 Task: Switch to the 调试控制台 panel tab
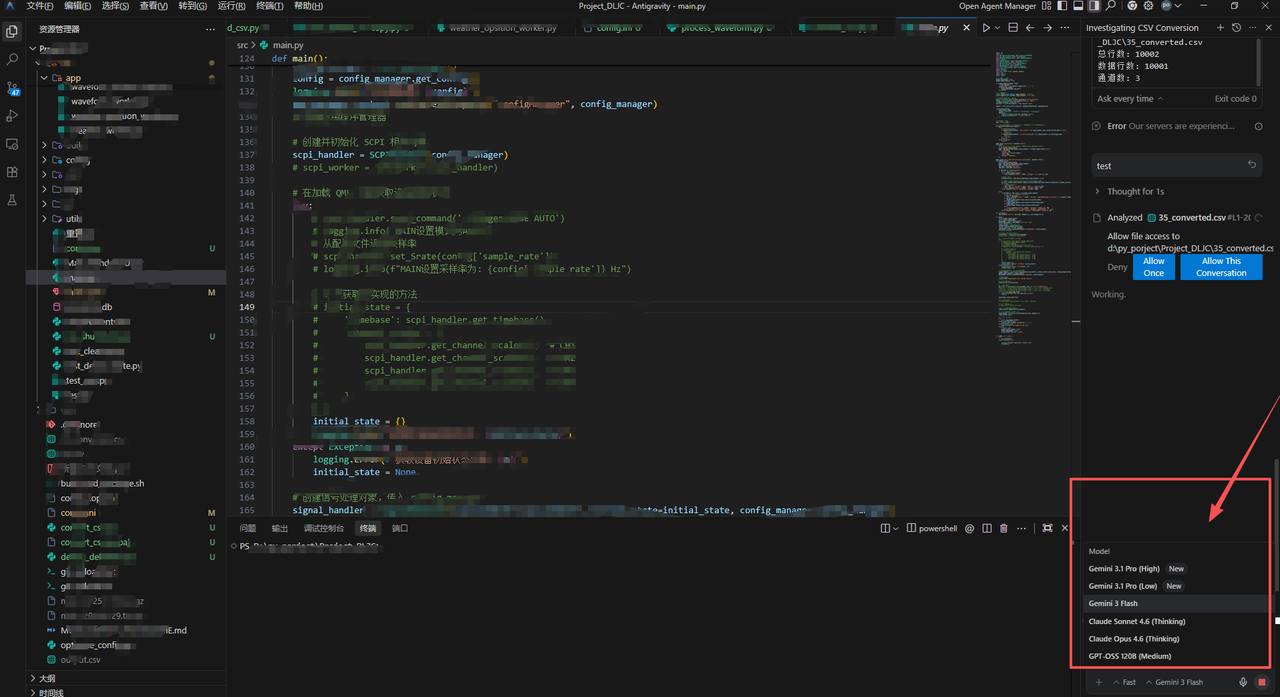click(x=323, y=528)
